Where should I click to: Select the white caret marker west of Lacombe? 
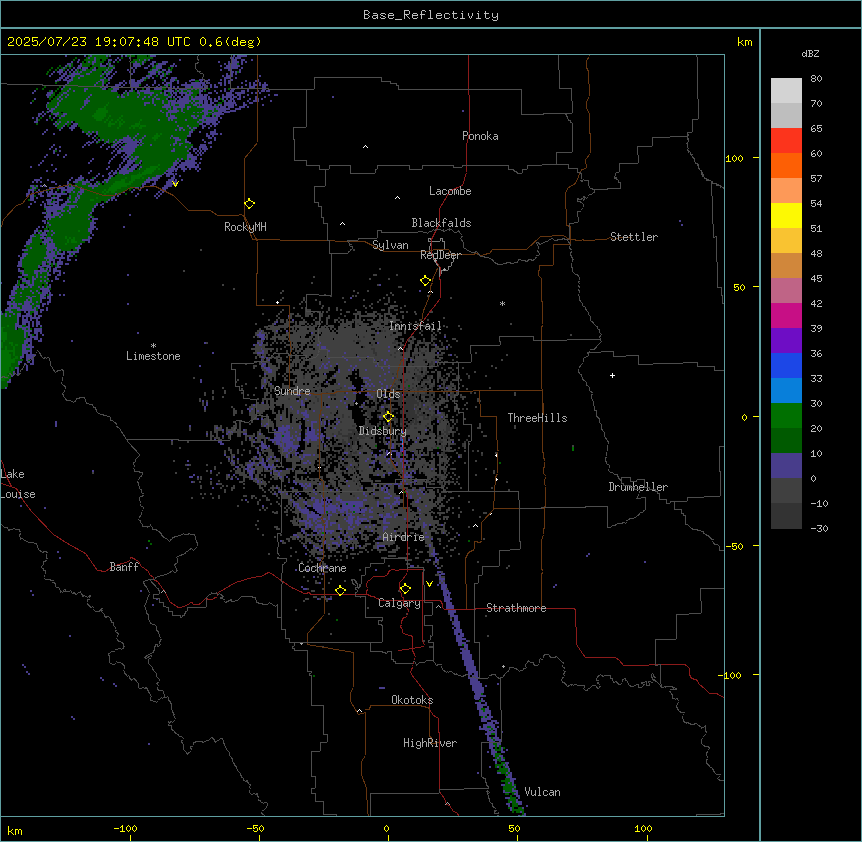coord(397,198)
